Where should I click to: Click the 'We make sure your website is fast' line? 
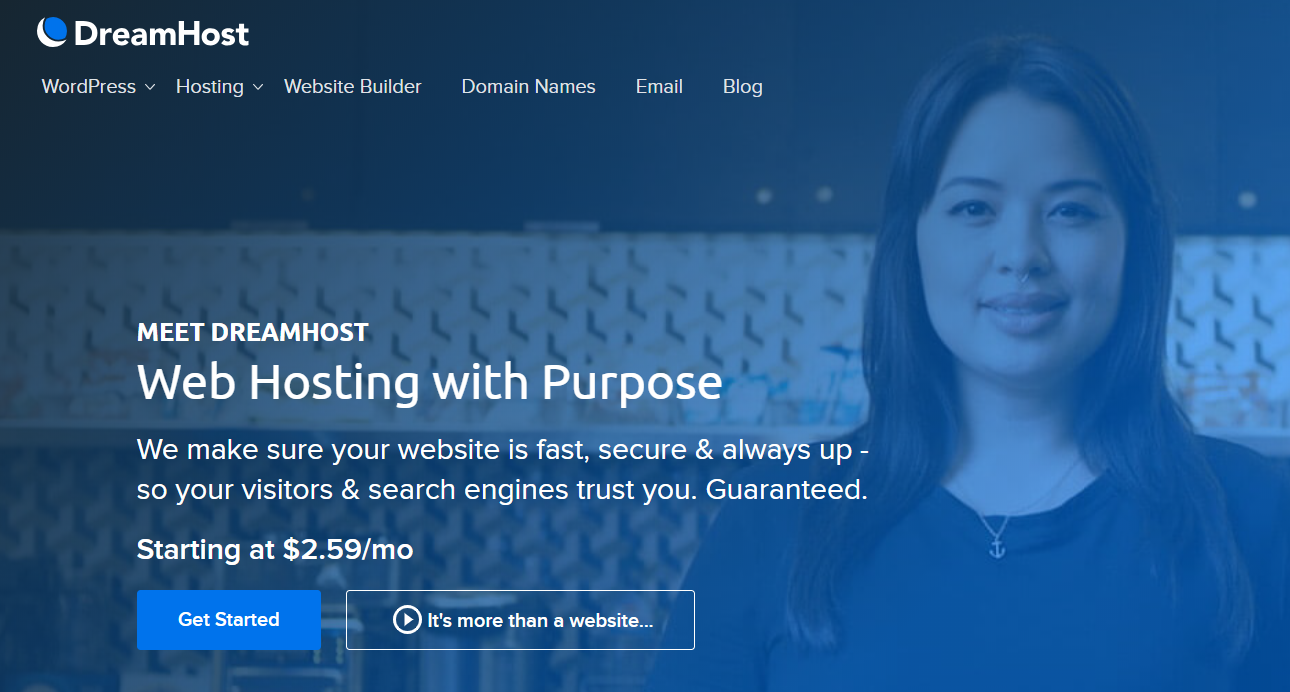coord(503,449)
